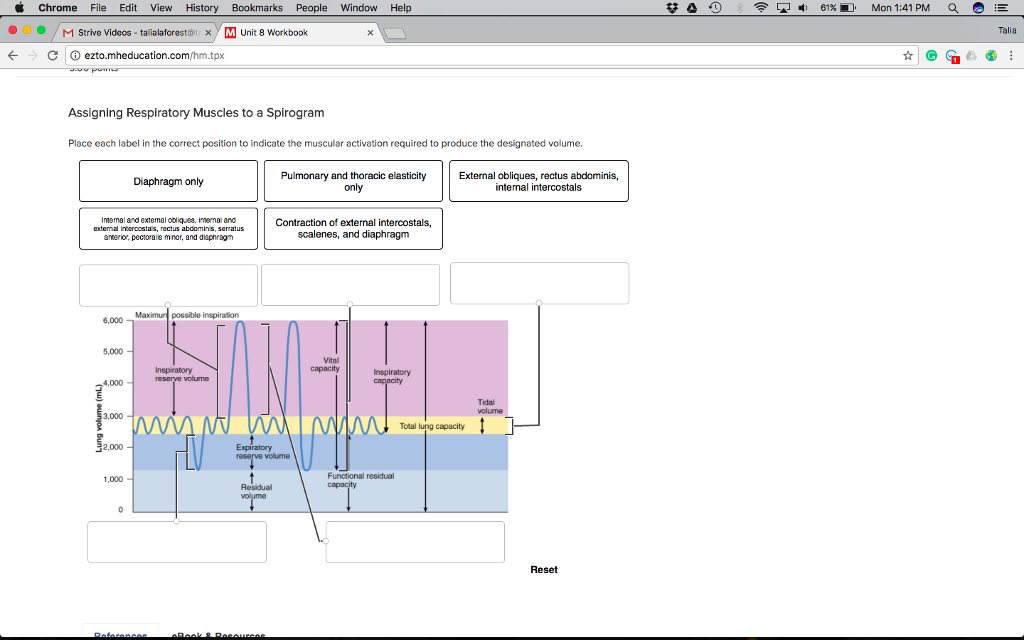Screen dimensions: 1024x640
Task: Select the Diaphragm only label box
Action: point(168,181)
